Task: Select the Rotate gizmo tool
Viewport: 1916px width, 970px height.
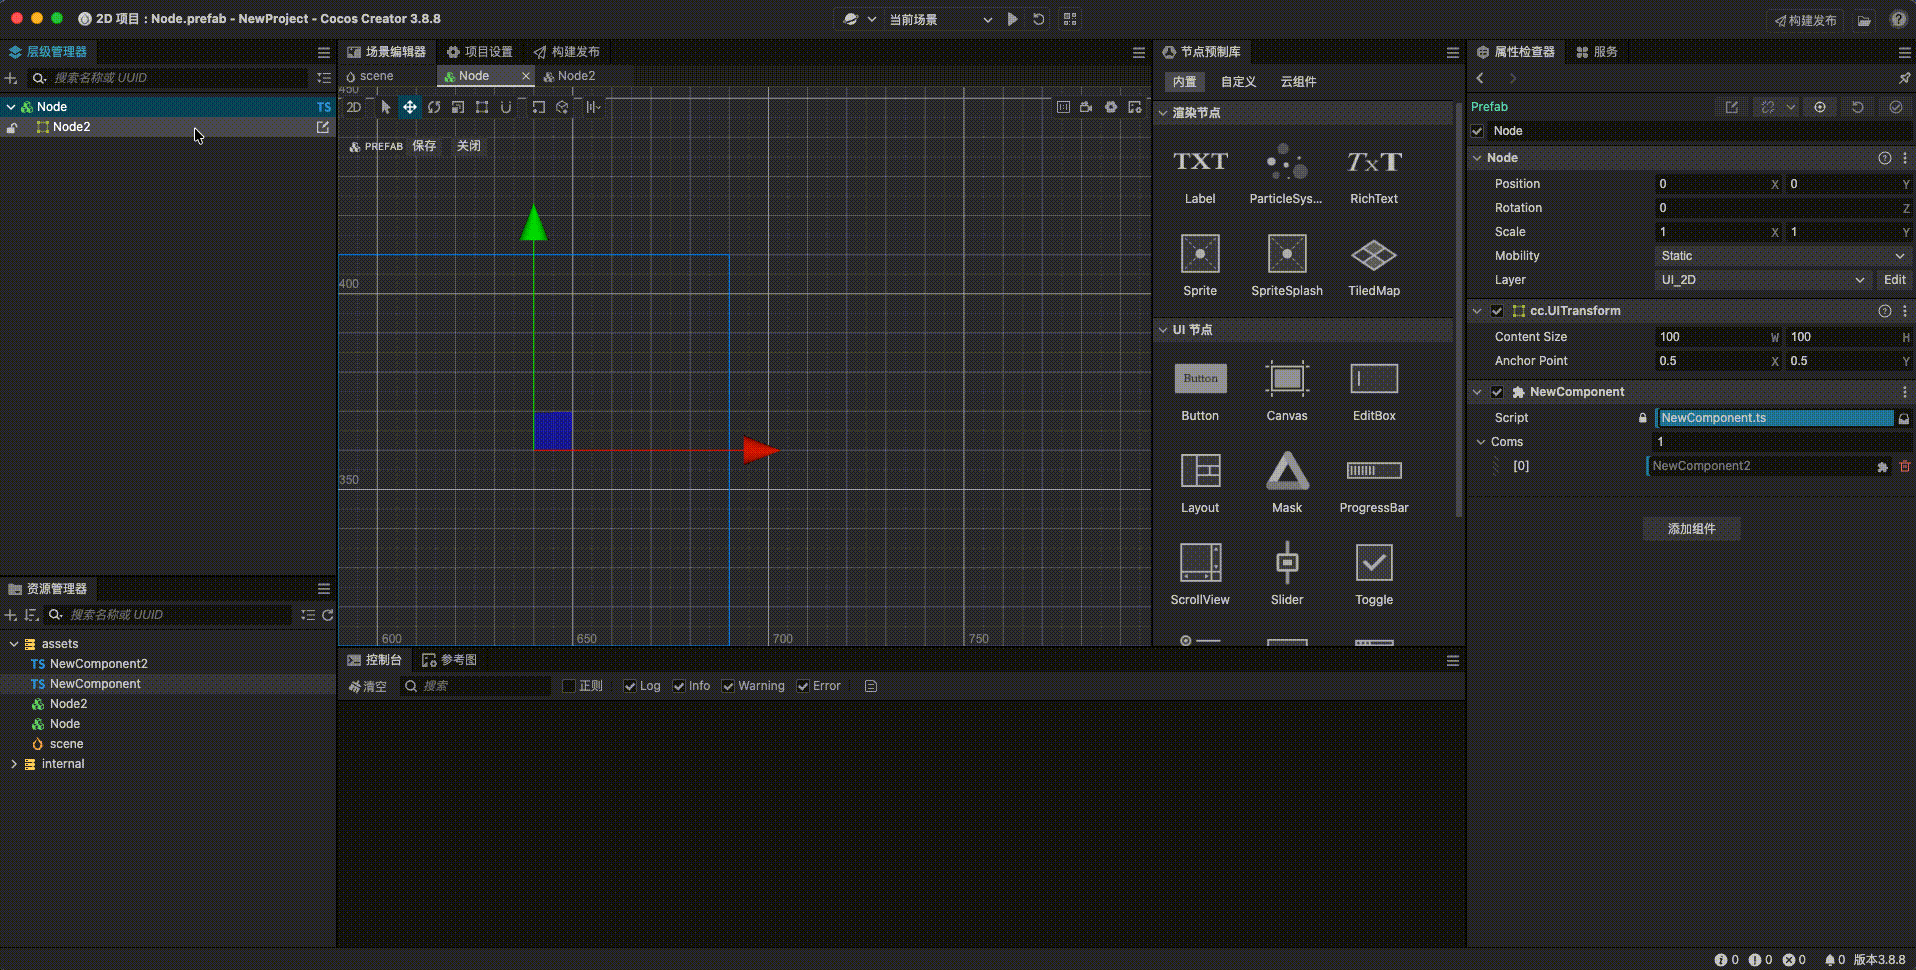Action: pos(434,107)
